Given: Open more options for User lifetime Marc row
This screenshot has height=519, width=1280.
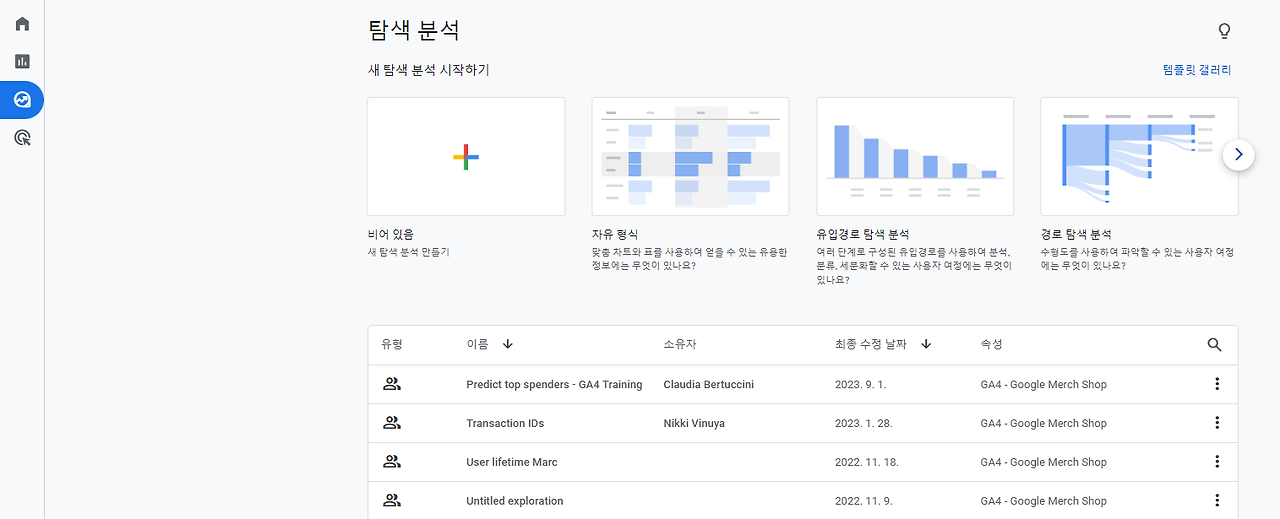Looking at the screenshot, I should coord(1217,462).
